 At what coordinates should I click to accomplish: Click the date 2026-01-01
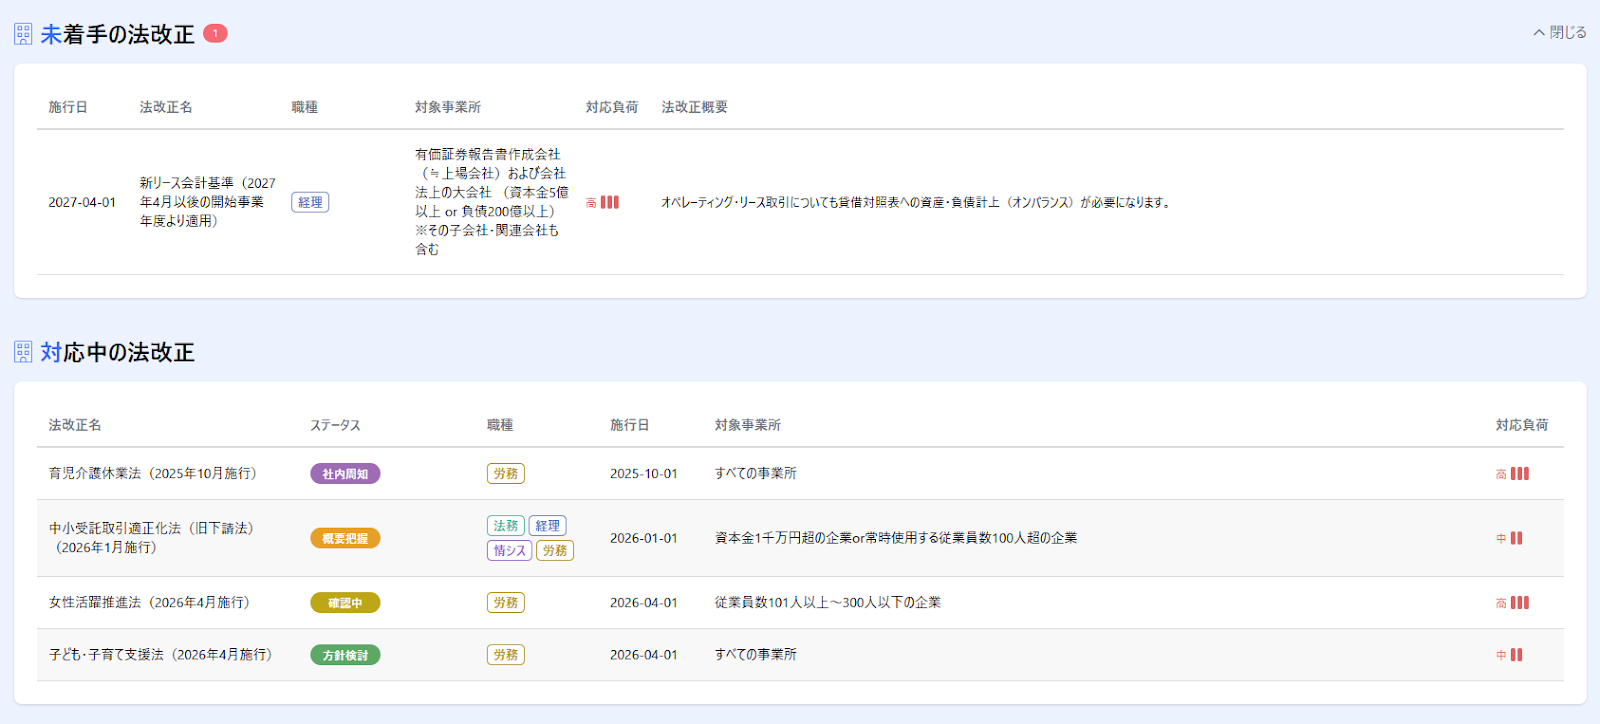(x=644, y=538)
